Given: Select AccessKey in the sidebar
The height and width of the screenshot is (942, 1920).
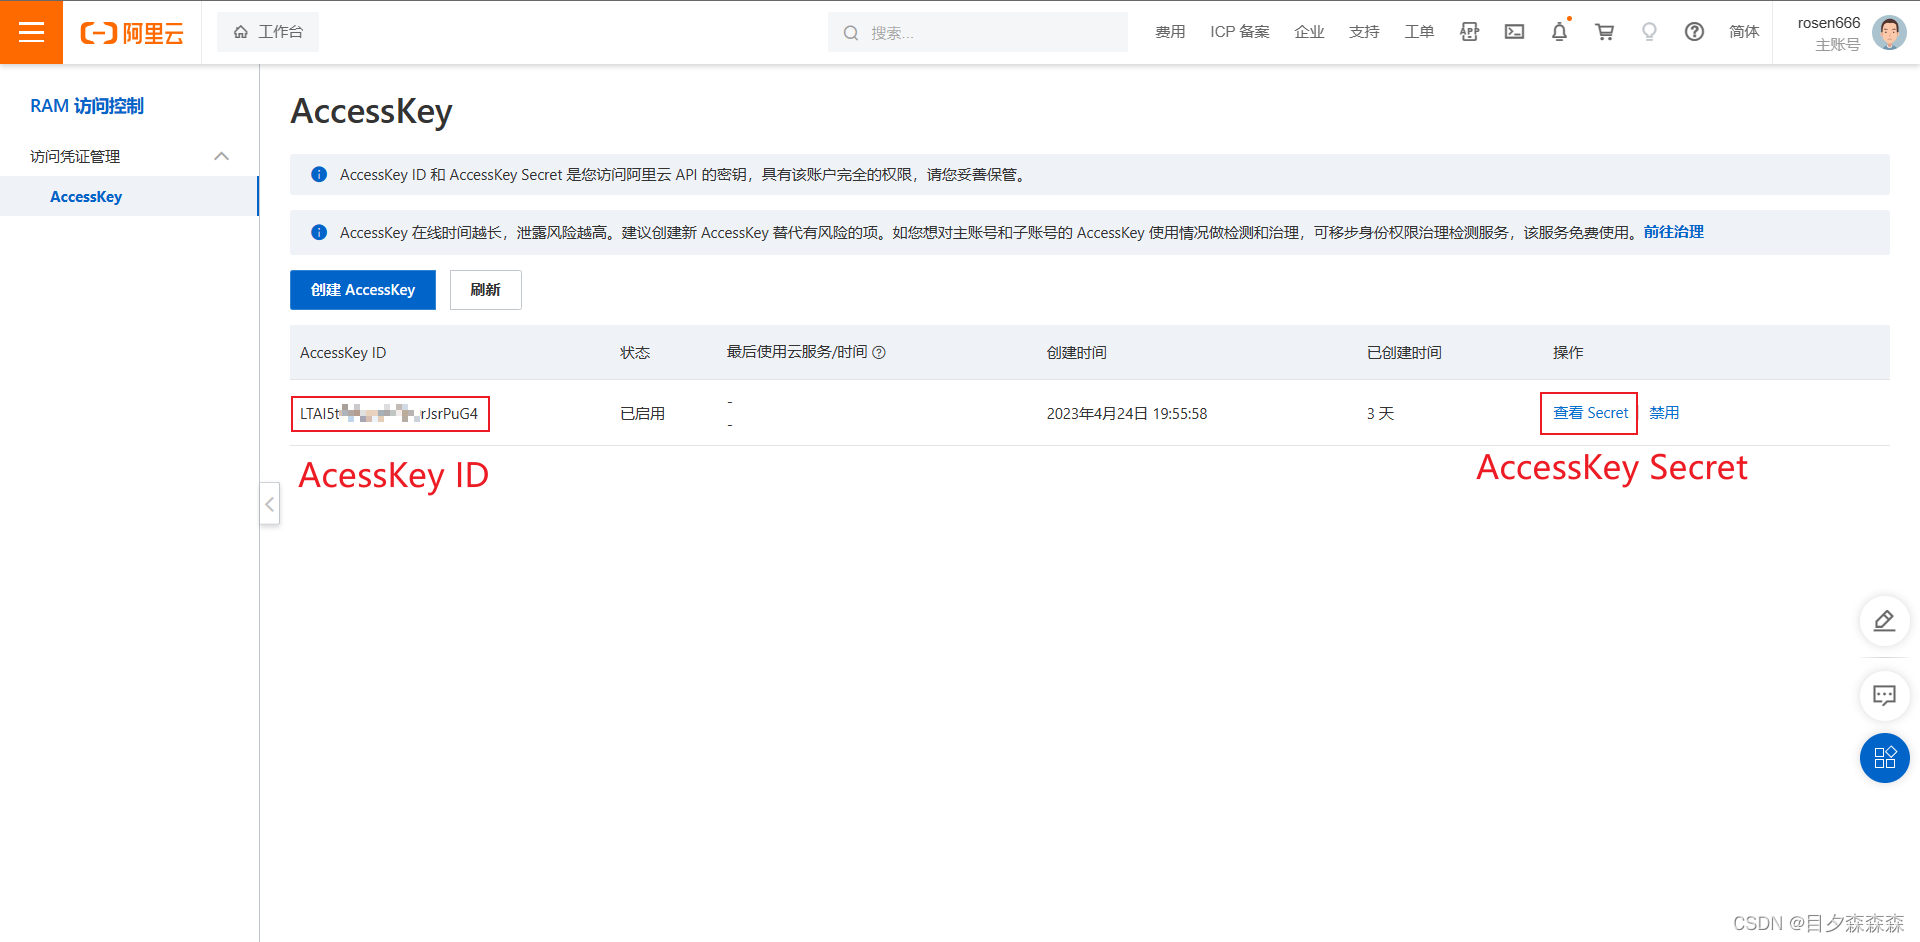Looking at the screenshot, I should coord(86,196).
